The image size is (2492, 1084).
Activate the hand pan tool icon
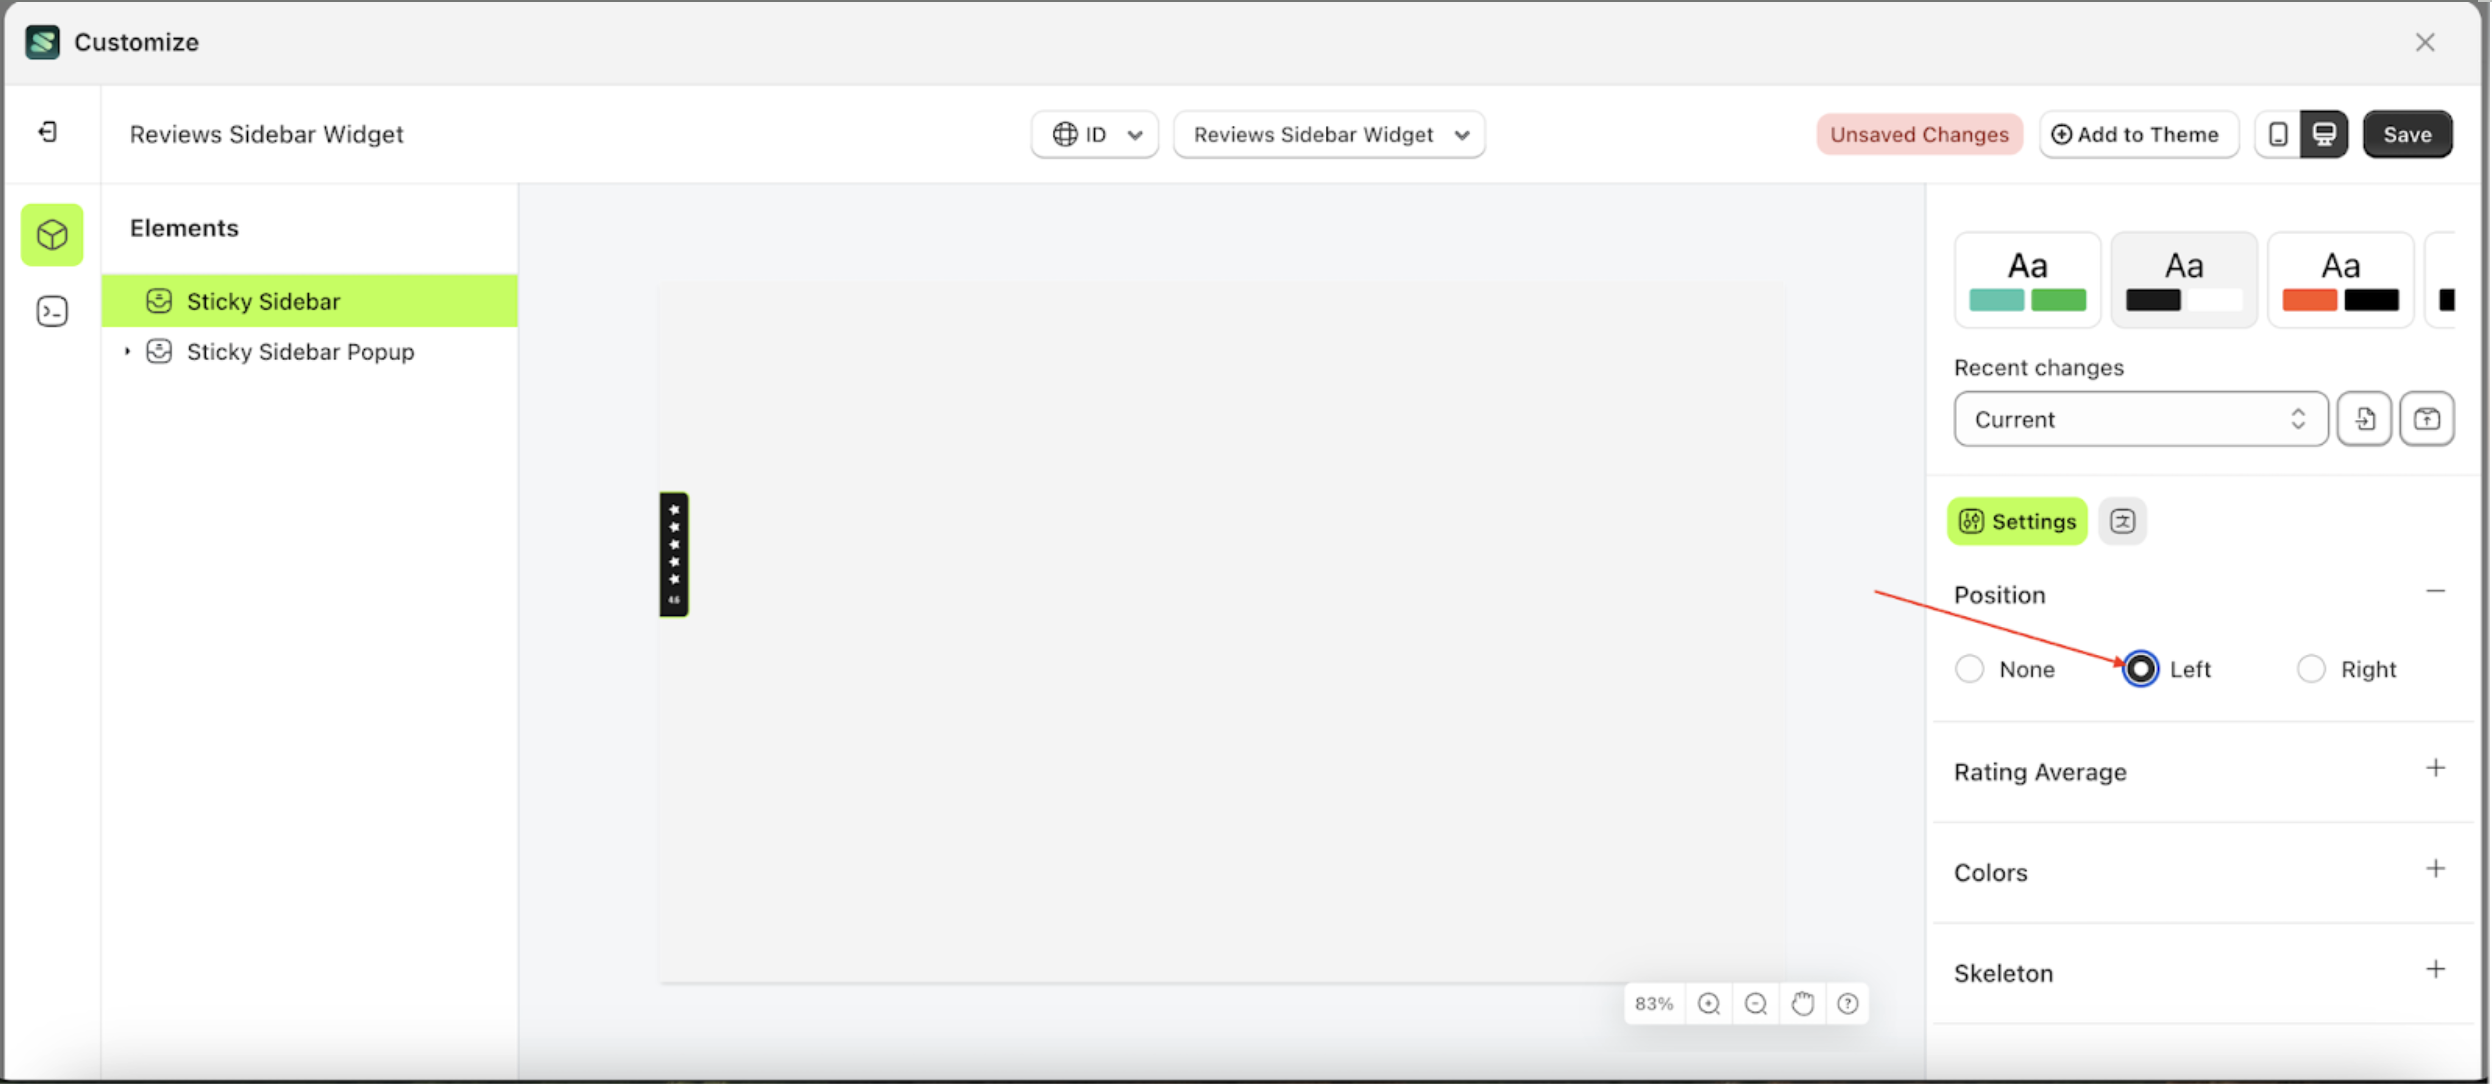(1802, 1003)
